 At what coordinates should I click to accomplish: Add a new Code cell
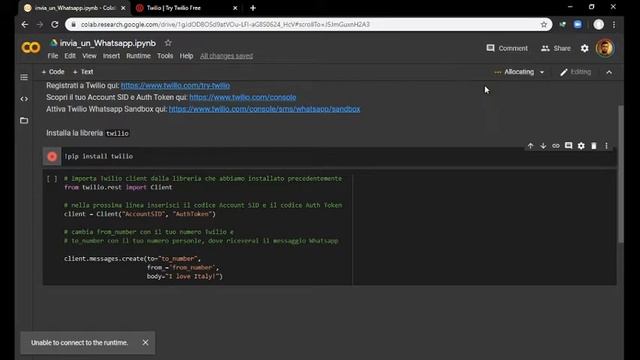click(x=53, y=72)
